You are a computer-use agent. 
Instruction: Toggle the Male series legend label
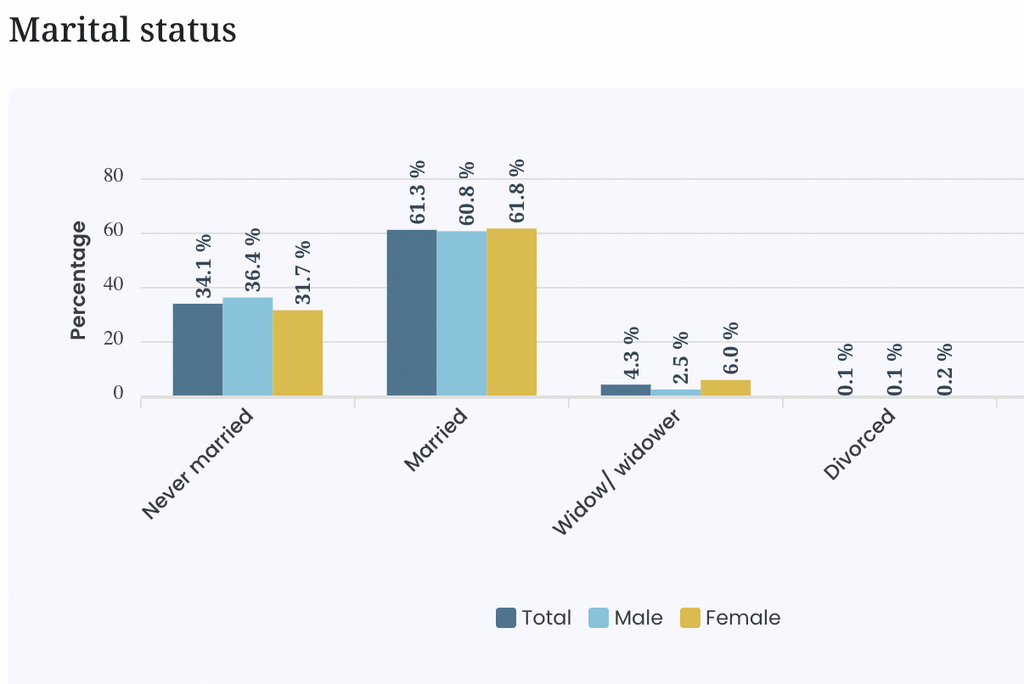[x=638, y=617]
